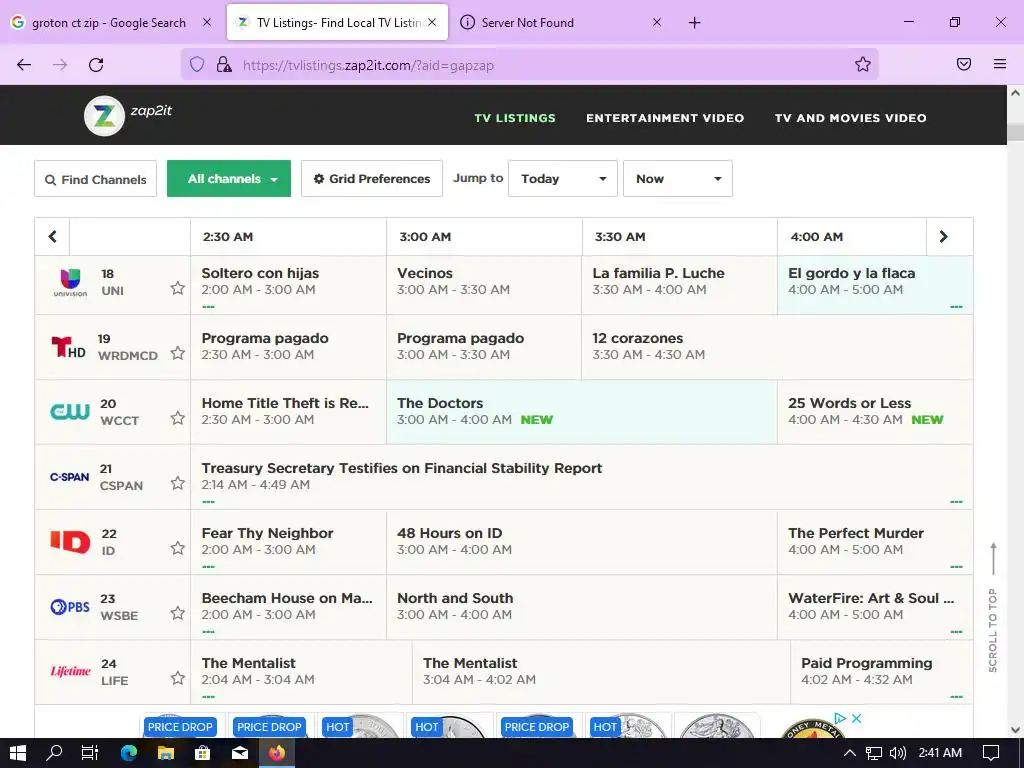Bookmark this page with star icon
The image size is (1024, 768).
pos(863,64)
